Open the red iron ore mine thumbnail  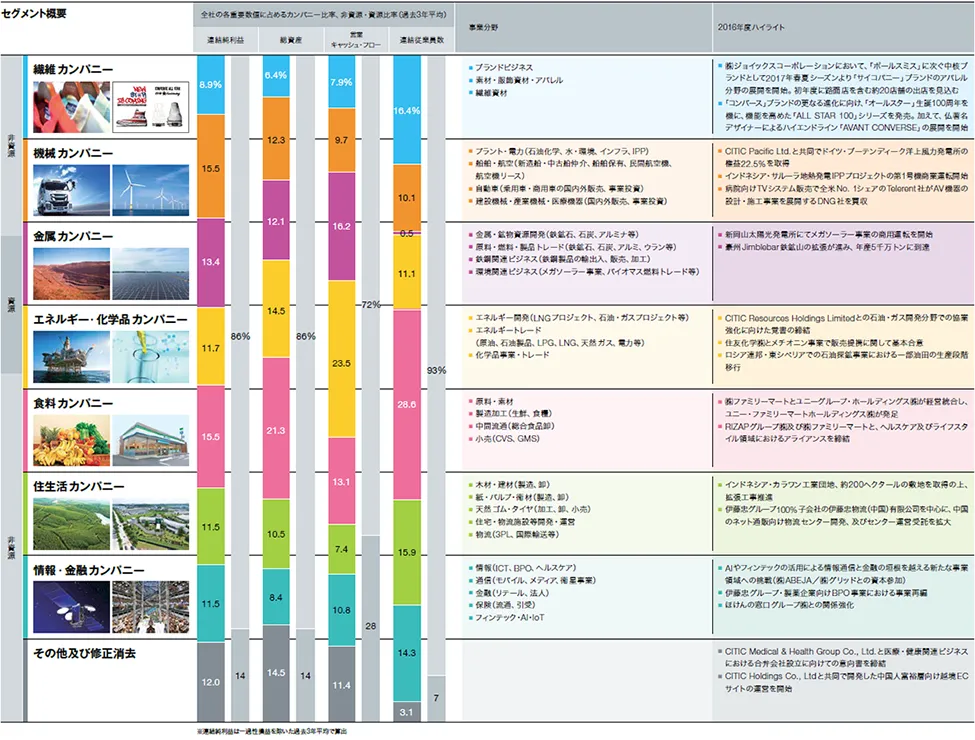click(x=72, y=274)
